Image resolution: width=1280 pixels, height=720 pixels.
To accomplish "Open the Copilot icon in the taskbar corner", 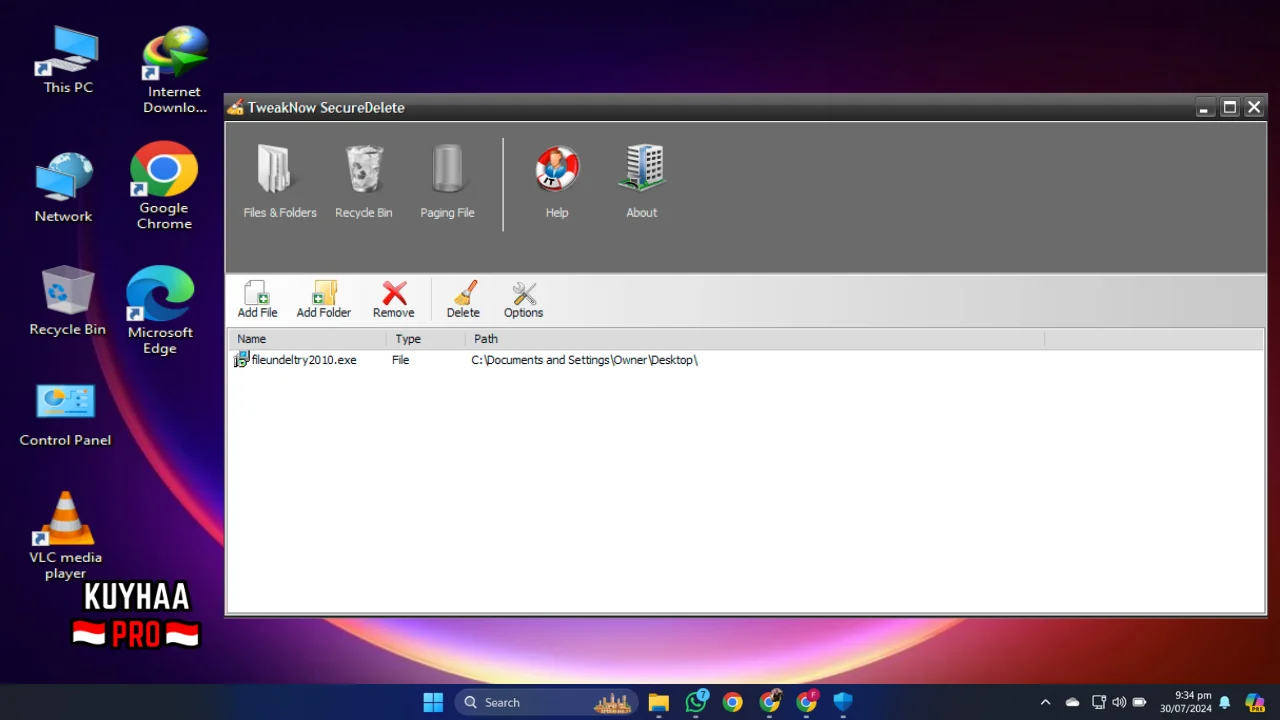I will [1254, 702].
